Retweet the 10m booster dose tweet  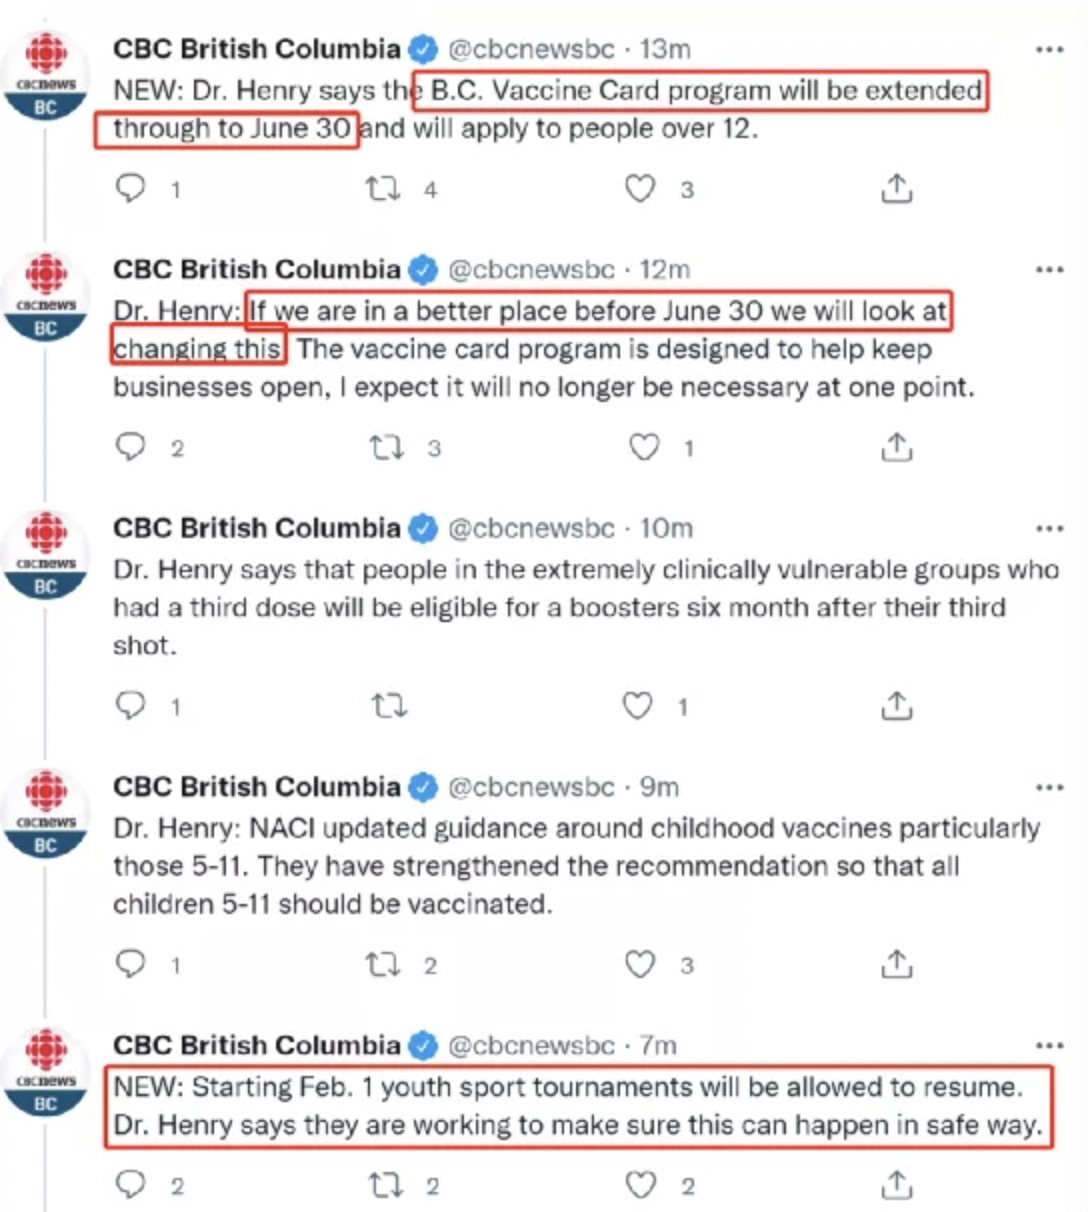pyautogui.click(x=389, y=706)
